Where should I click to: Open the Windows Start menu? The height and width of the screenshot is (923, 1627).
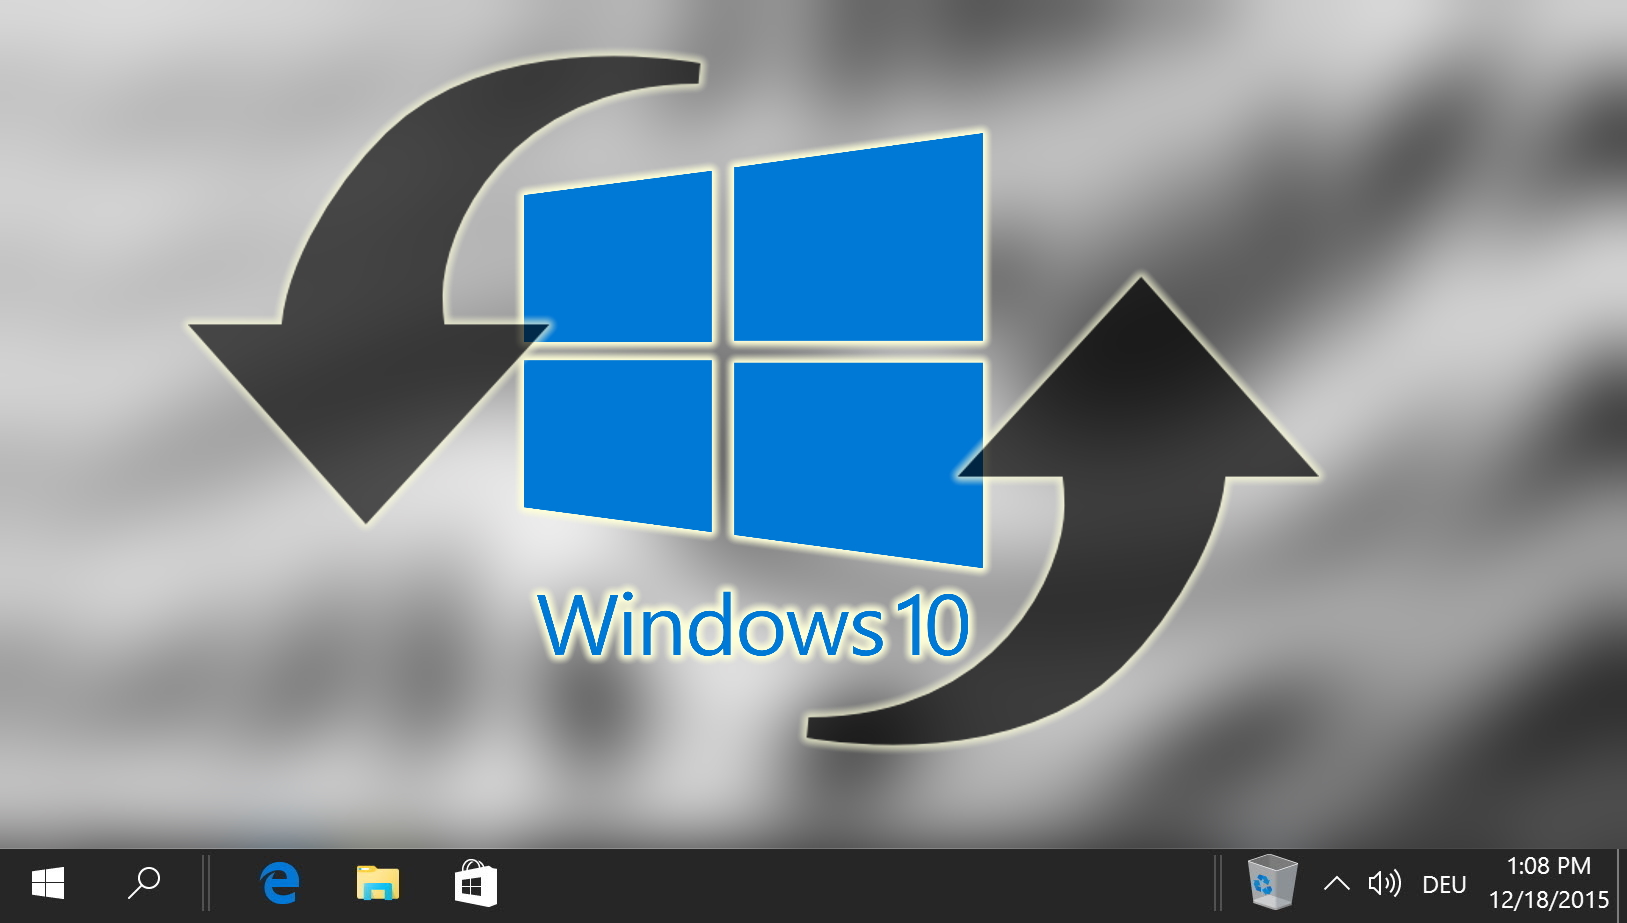tap(48, 884)
